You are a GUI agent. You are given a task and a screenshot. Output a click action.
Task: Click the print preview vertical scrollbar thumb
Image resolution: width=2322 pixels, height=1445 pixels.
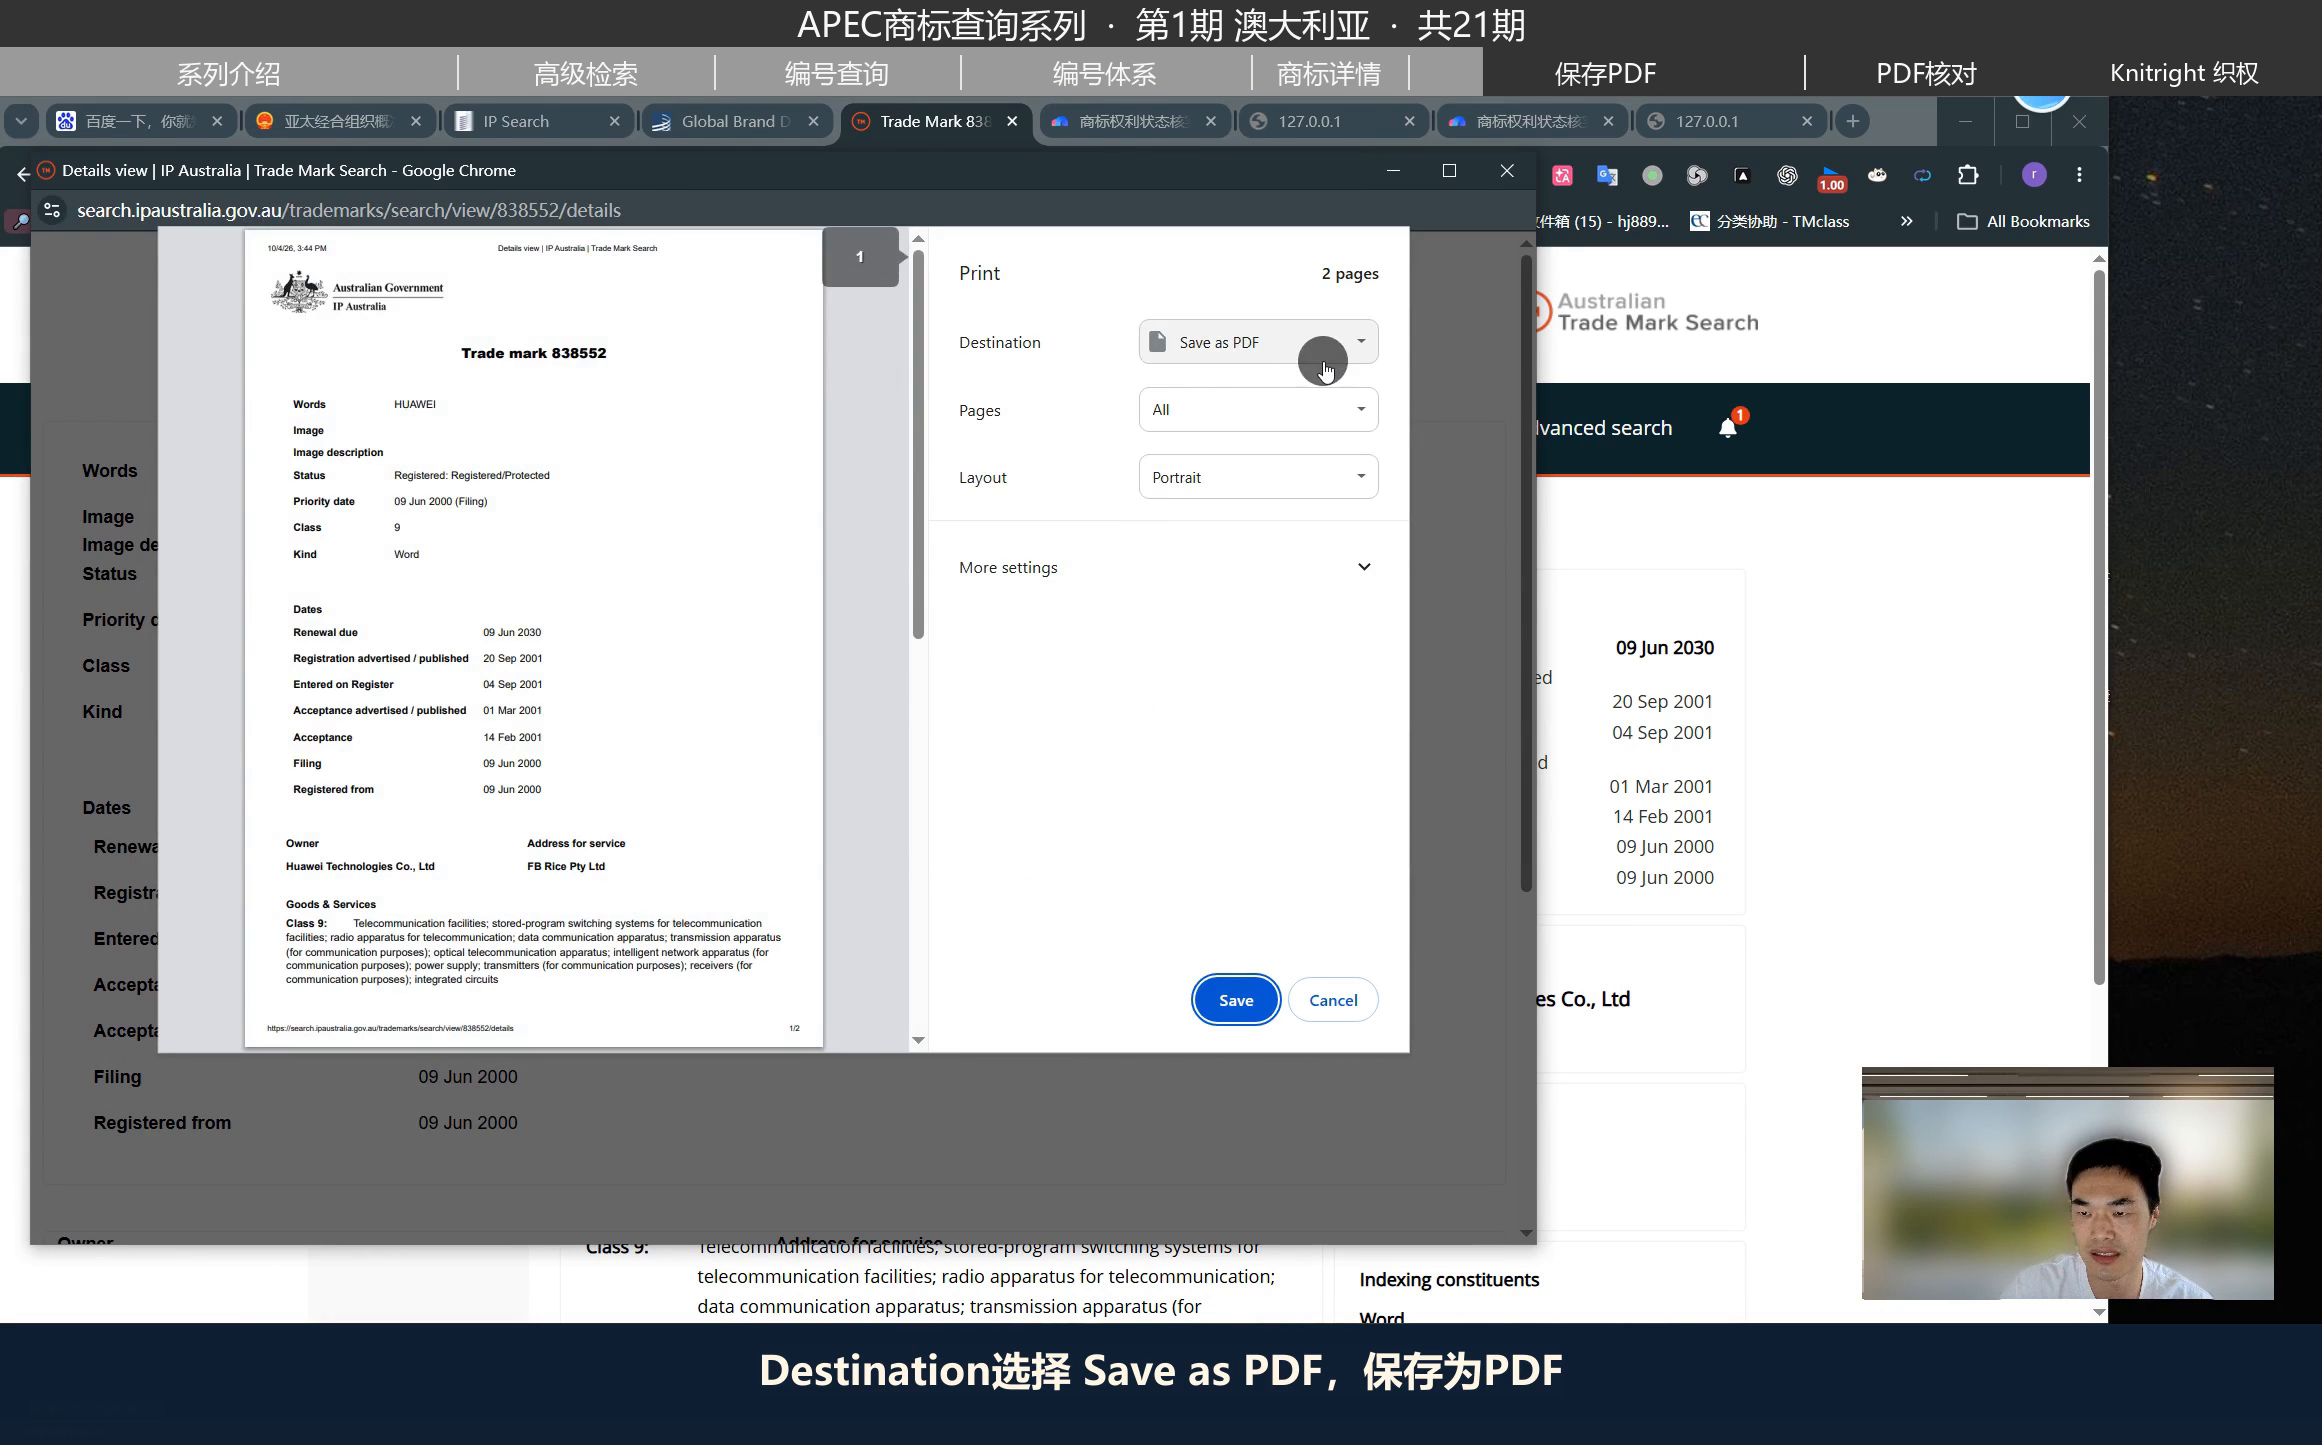[x=918, y=444]
